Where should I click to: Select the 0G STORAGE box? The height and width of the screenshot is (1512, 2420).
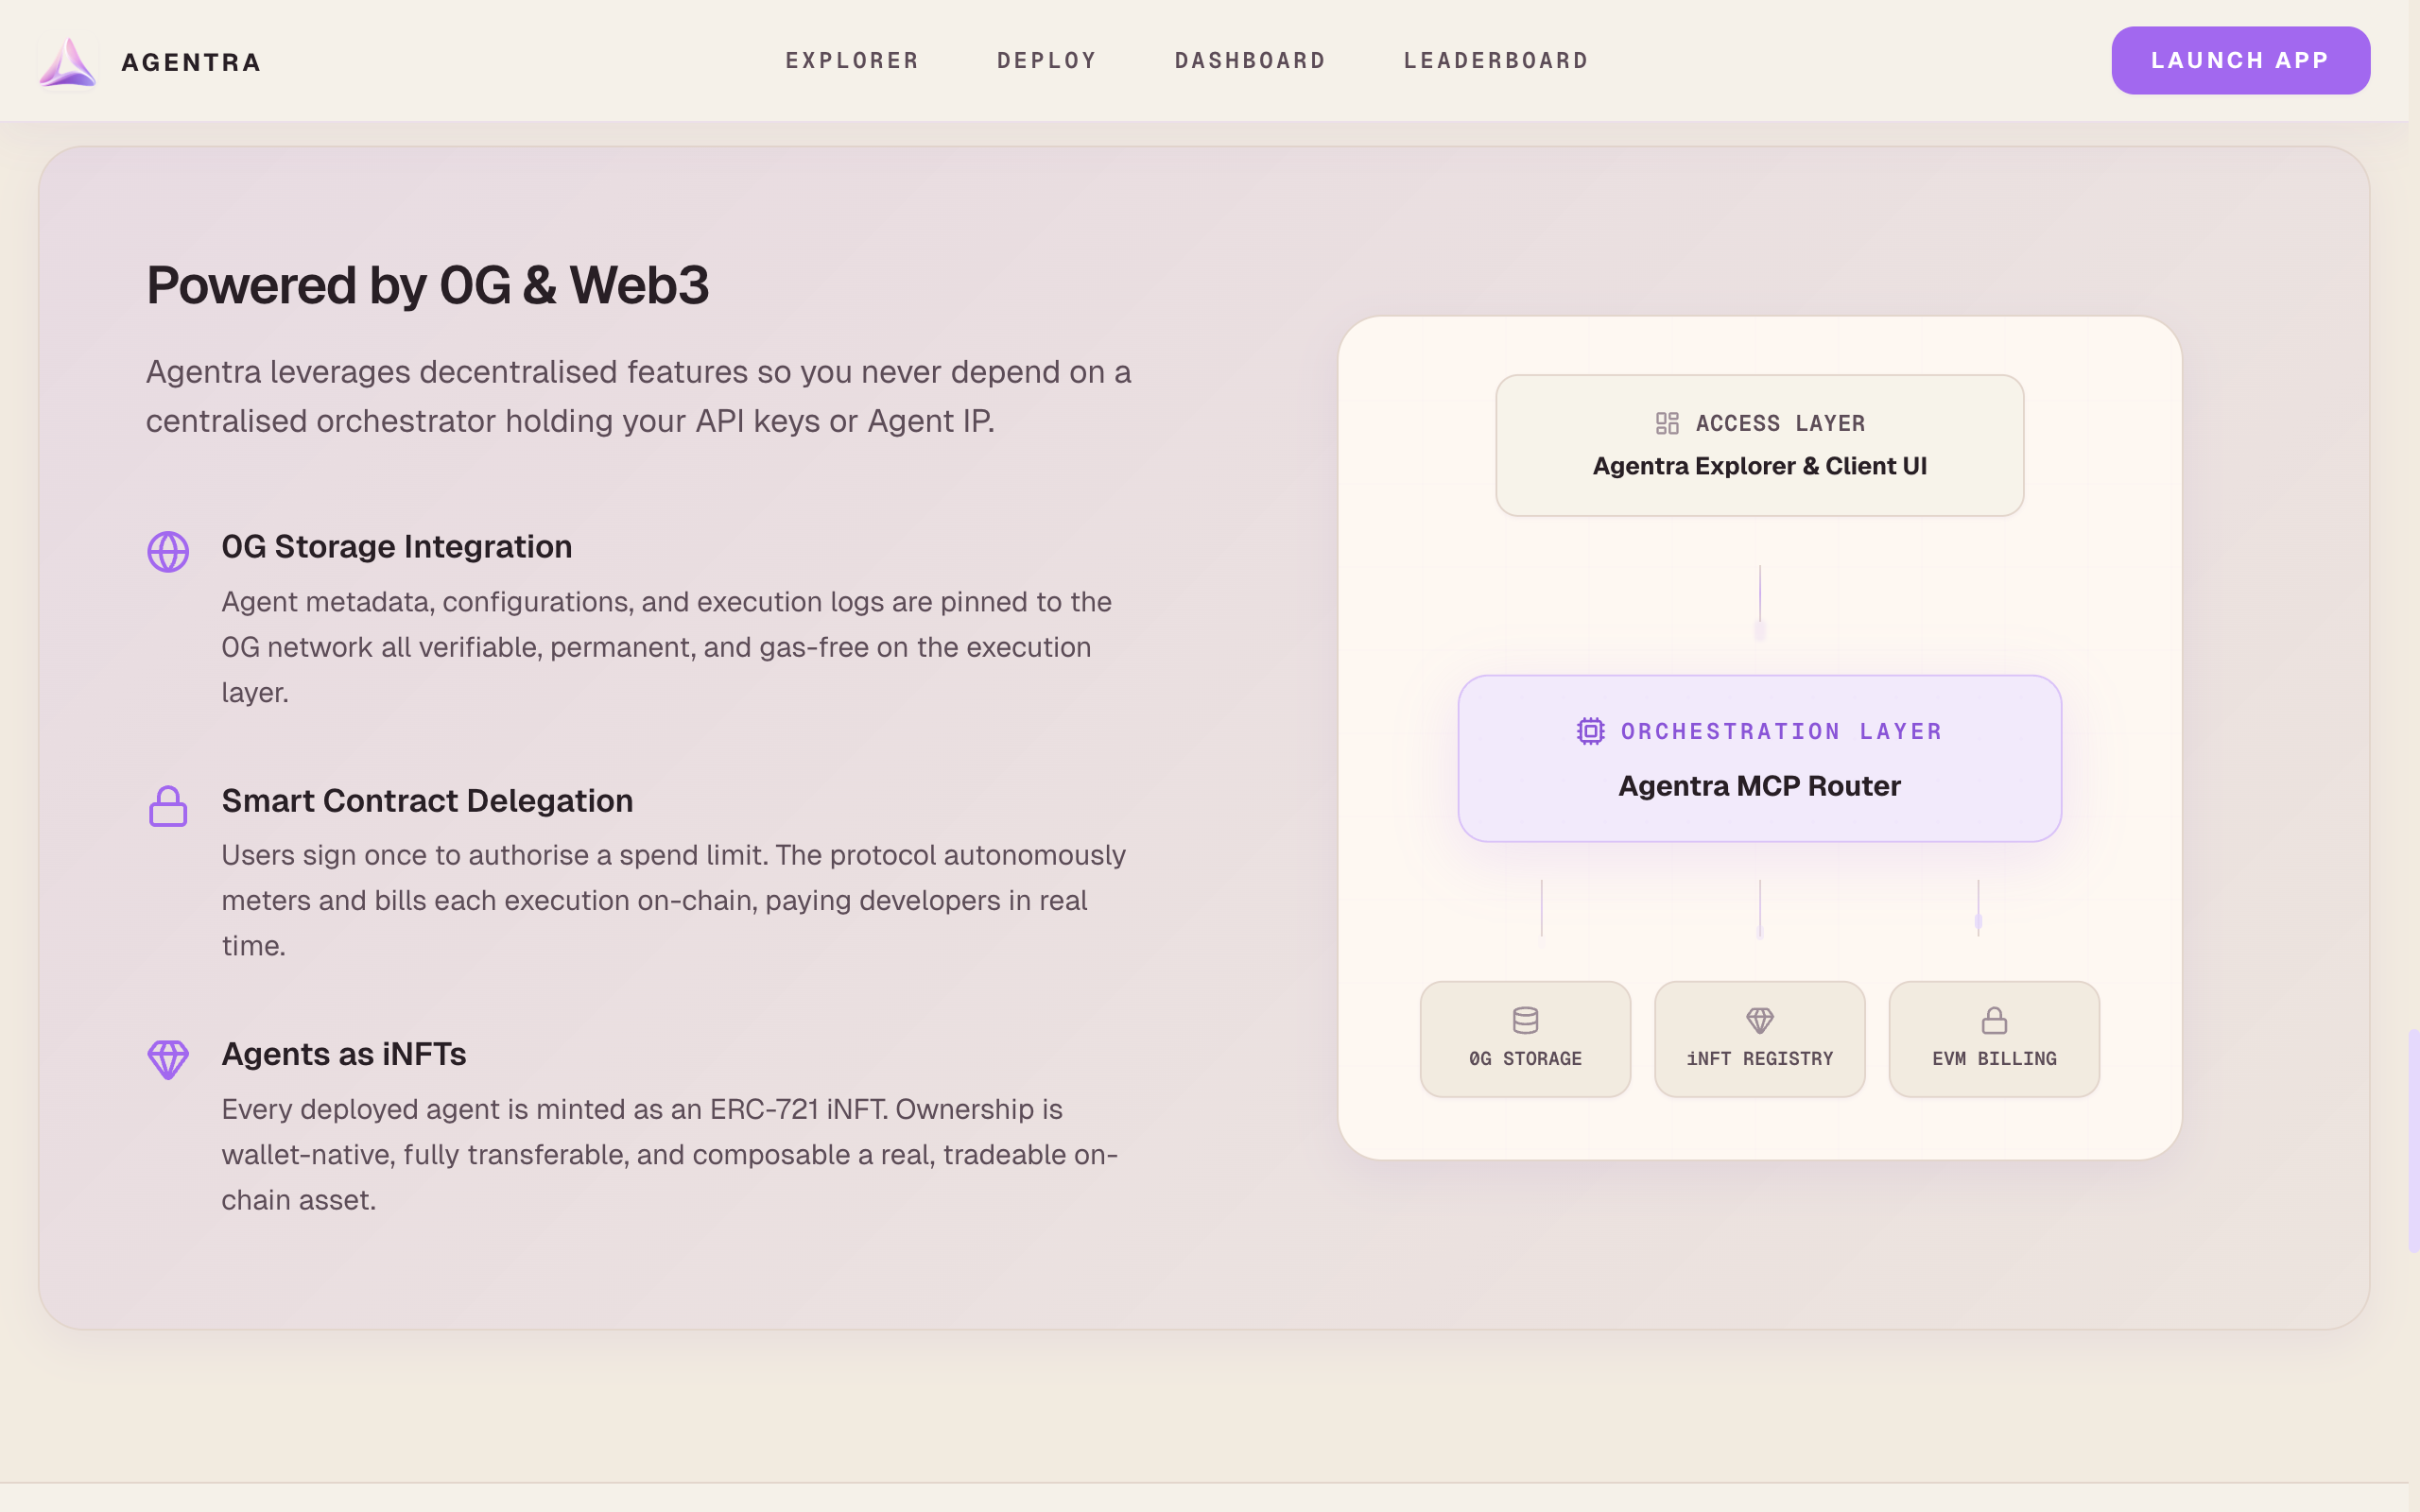[x=1525, y=1039]
